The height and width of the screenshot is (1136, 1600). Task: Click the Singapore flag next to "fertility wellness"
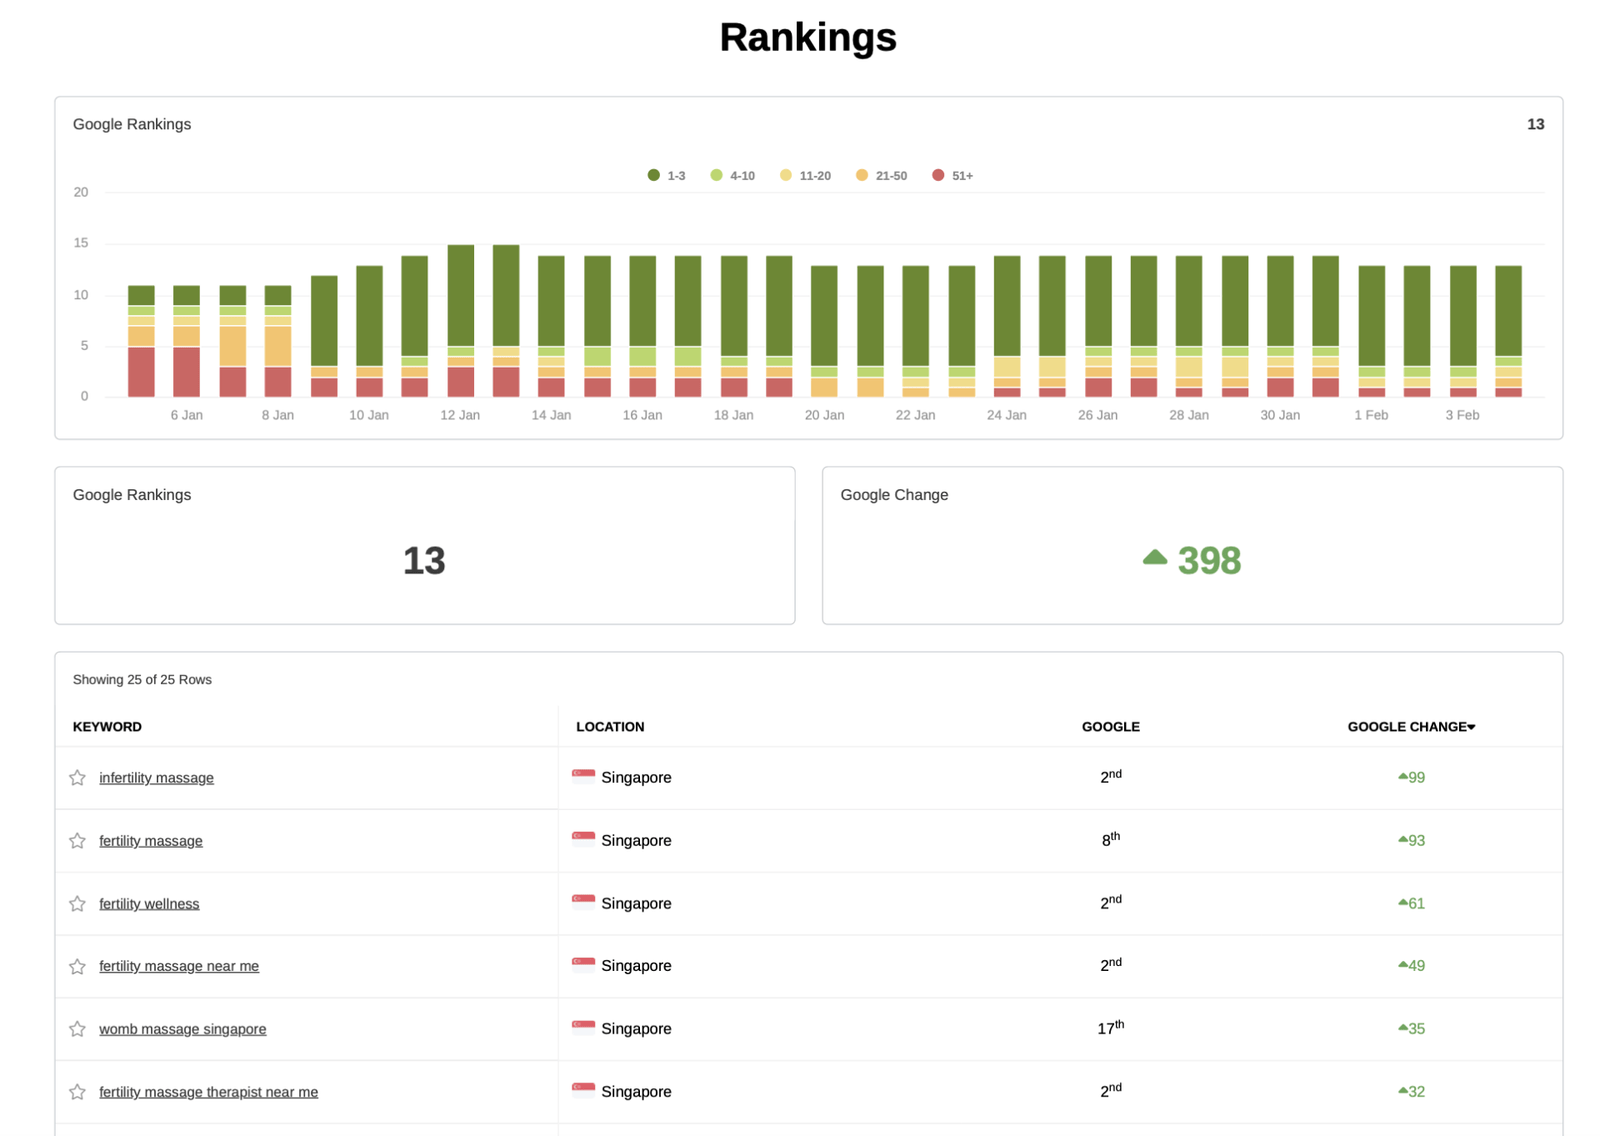[x=583, y=900]
